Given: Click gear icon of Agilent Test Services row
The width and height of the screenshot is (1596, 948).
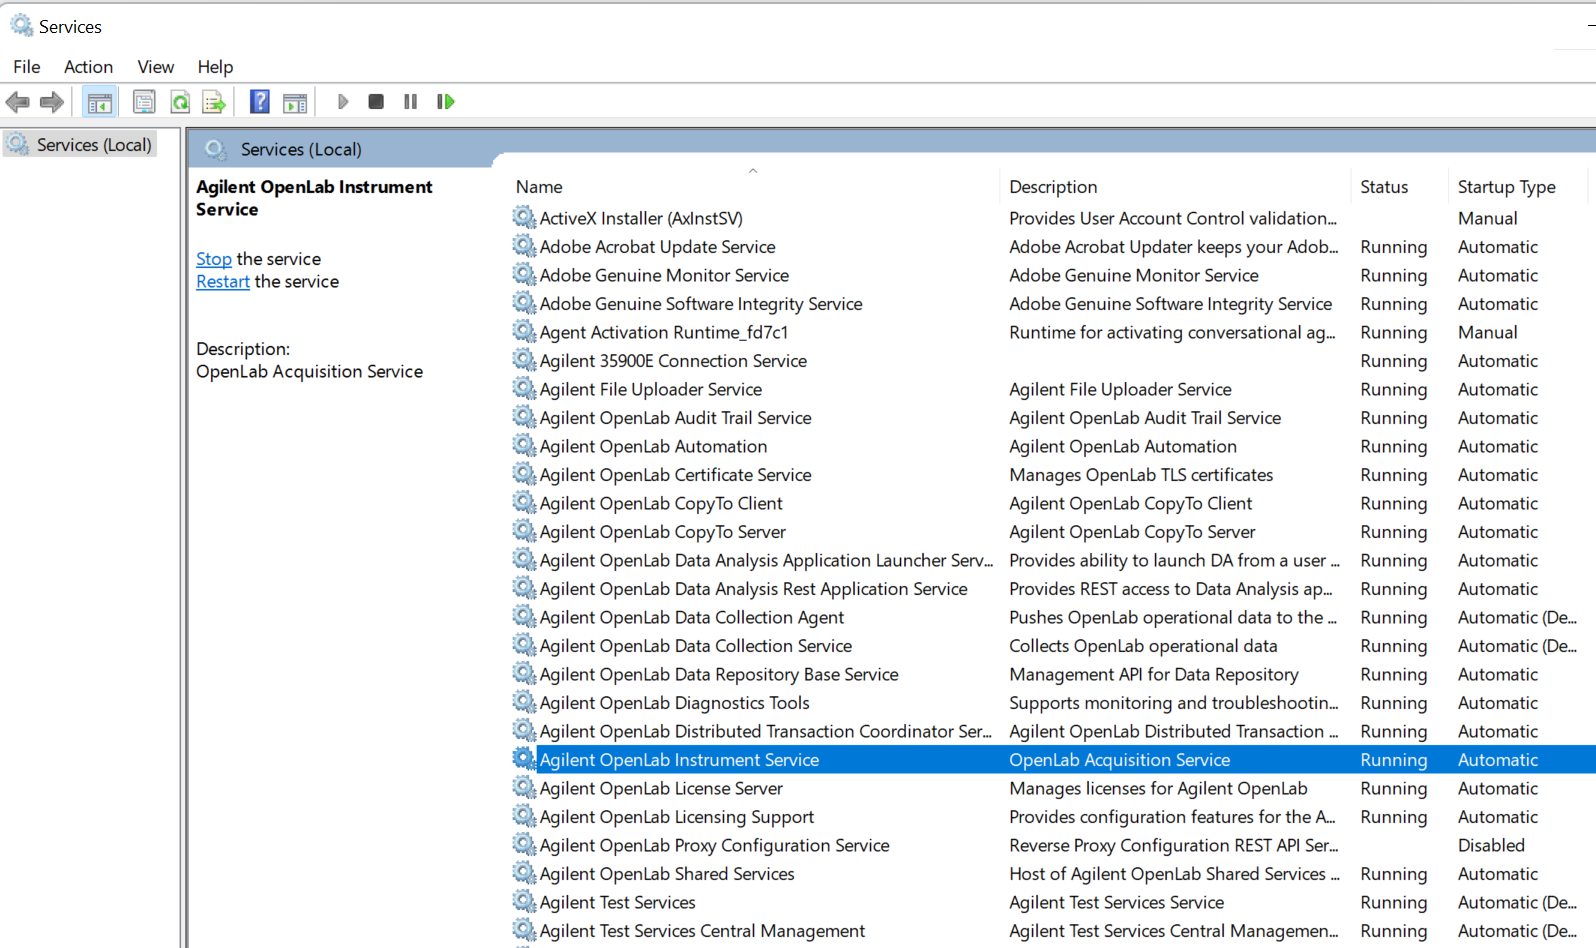Looking at the screenshot, I should click(x=524, y=901).
